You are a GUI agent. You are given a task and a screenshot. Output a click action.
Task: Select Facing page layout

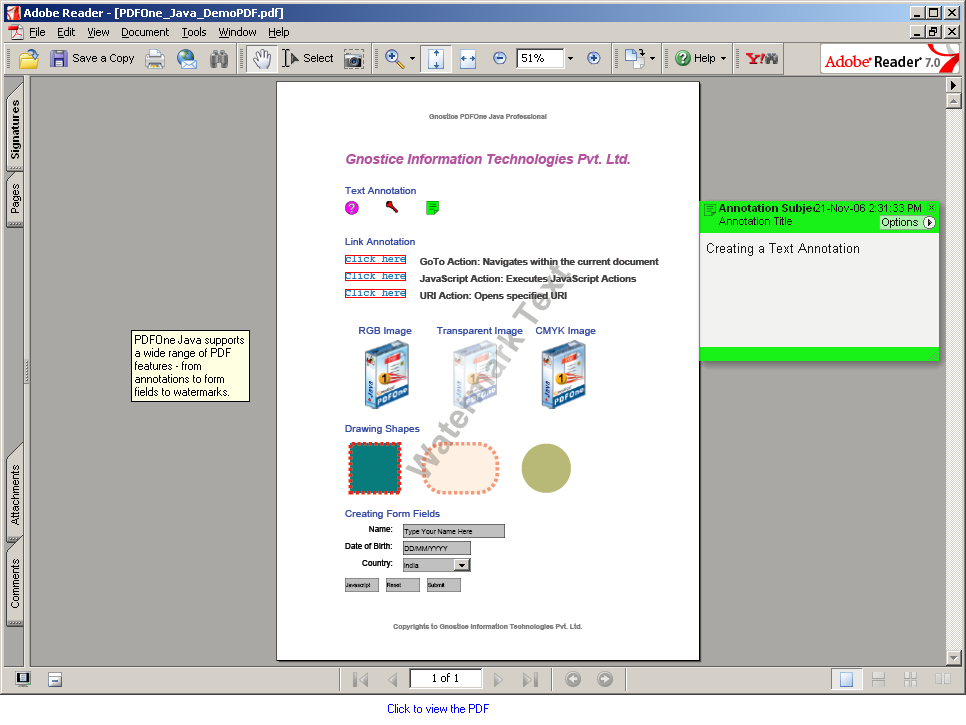[x=943, y=679]
